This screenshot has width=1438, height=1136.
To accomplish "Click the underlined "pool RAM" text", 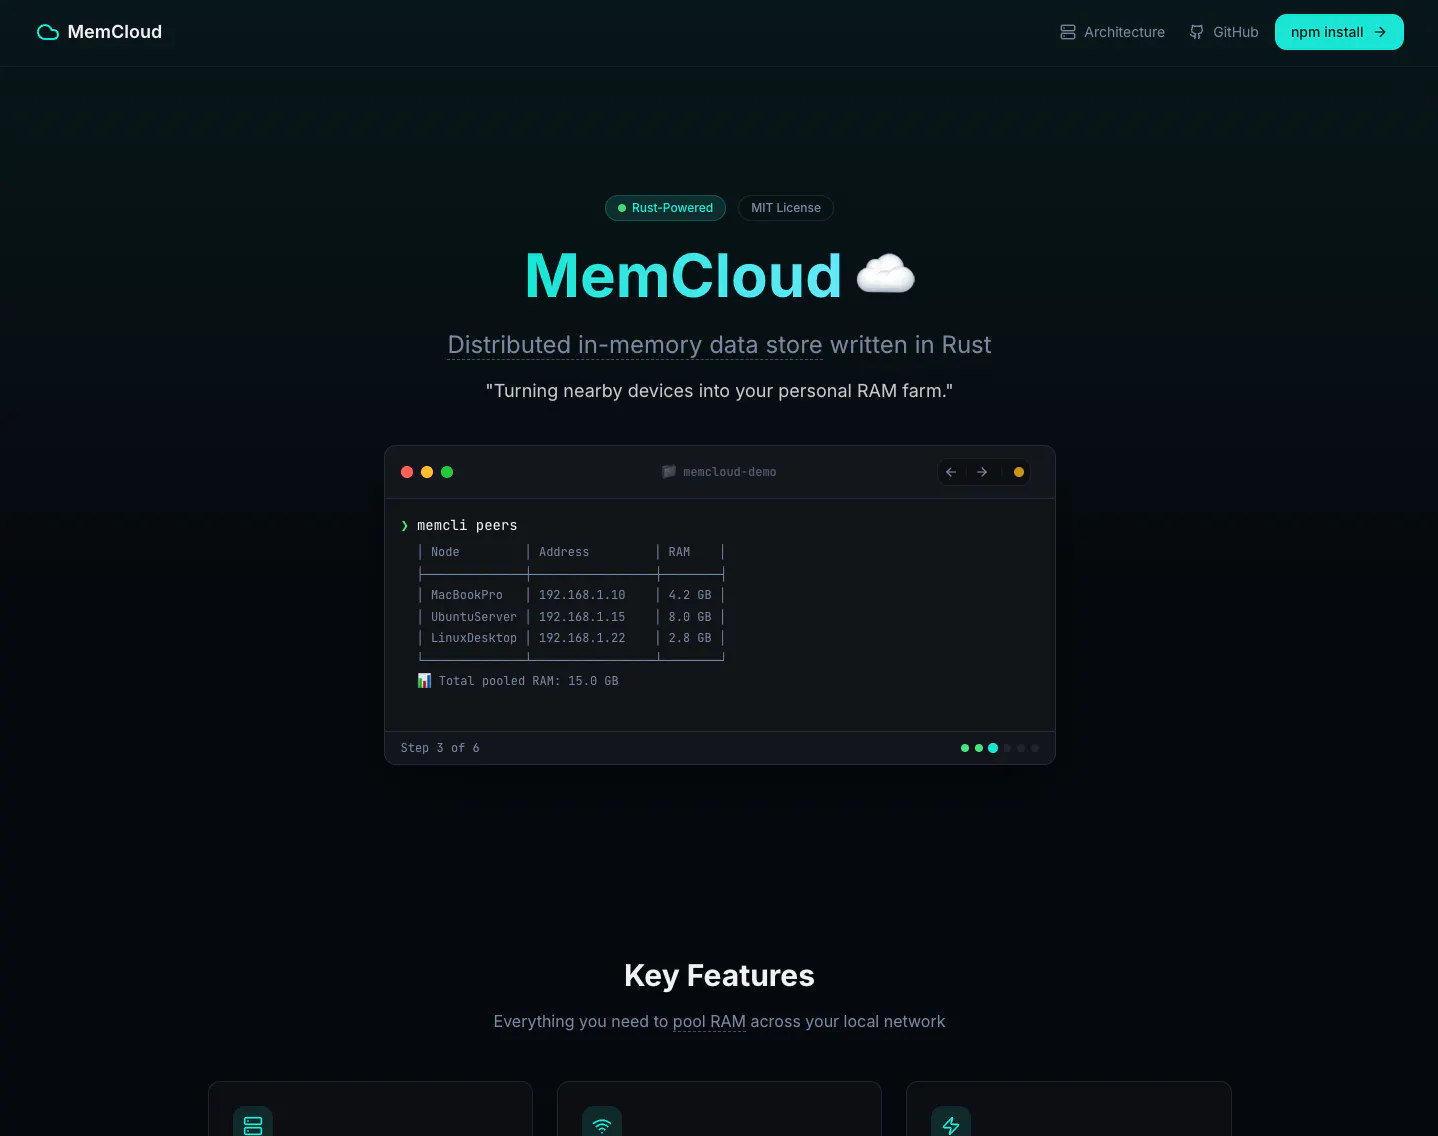I will coord(709,1022).
